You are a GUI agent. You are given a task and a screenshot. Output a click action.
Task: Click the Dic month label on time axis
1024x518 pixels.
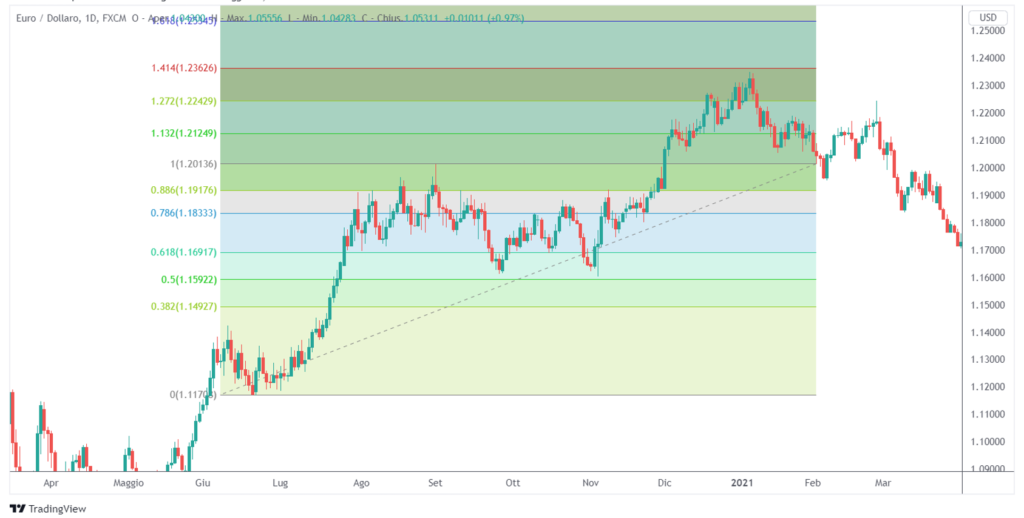pos(665,483)
